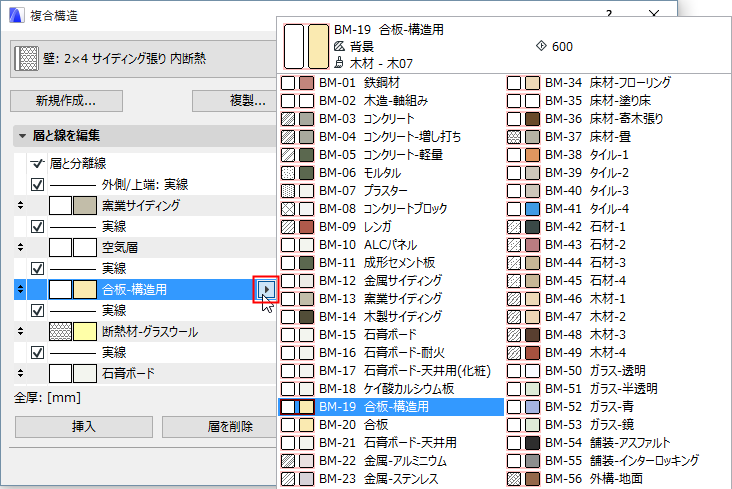Choose BM-03 コンクリート material
The image size is (732, 489).
[x=389, y=119]
